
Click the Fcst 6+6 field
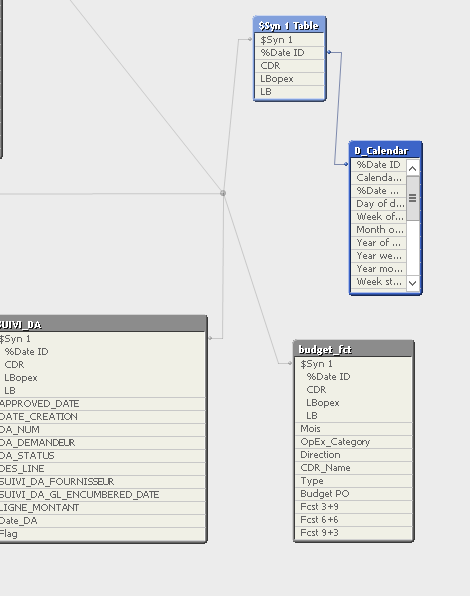click(x=354, y=520)
